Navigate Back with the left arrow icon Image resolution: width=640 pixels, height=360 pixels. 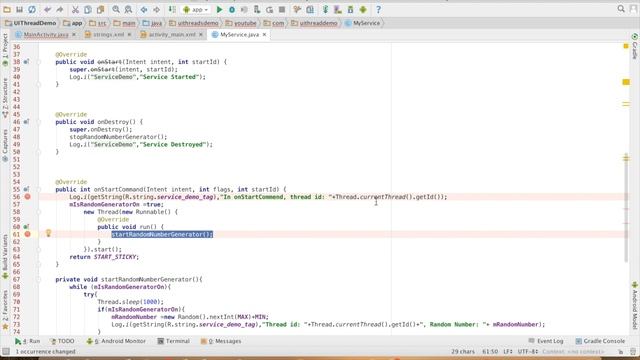coord(144,9)
